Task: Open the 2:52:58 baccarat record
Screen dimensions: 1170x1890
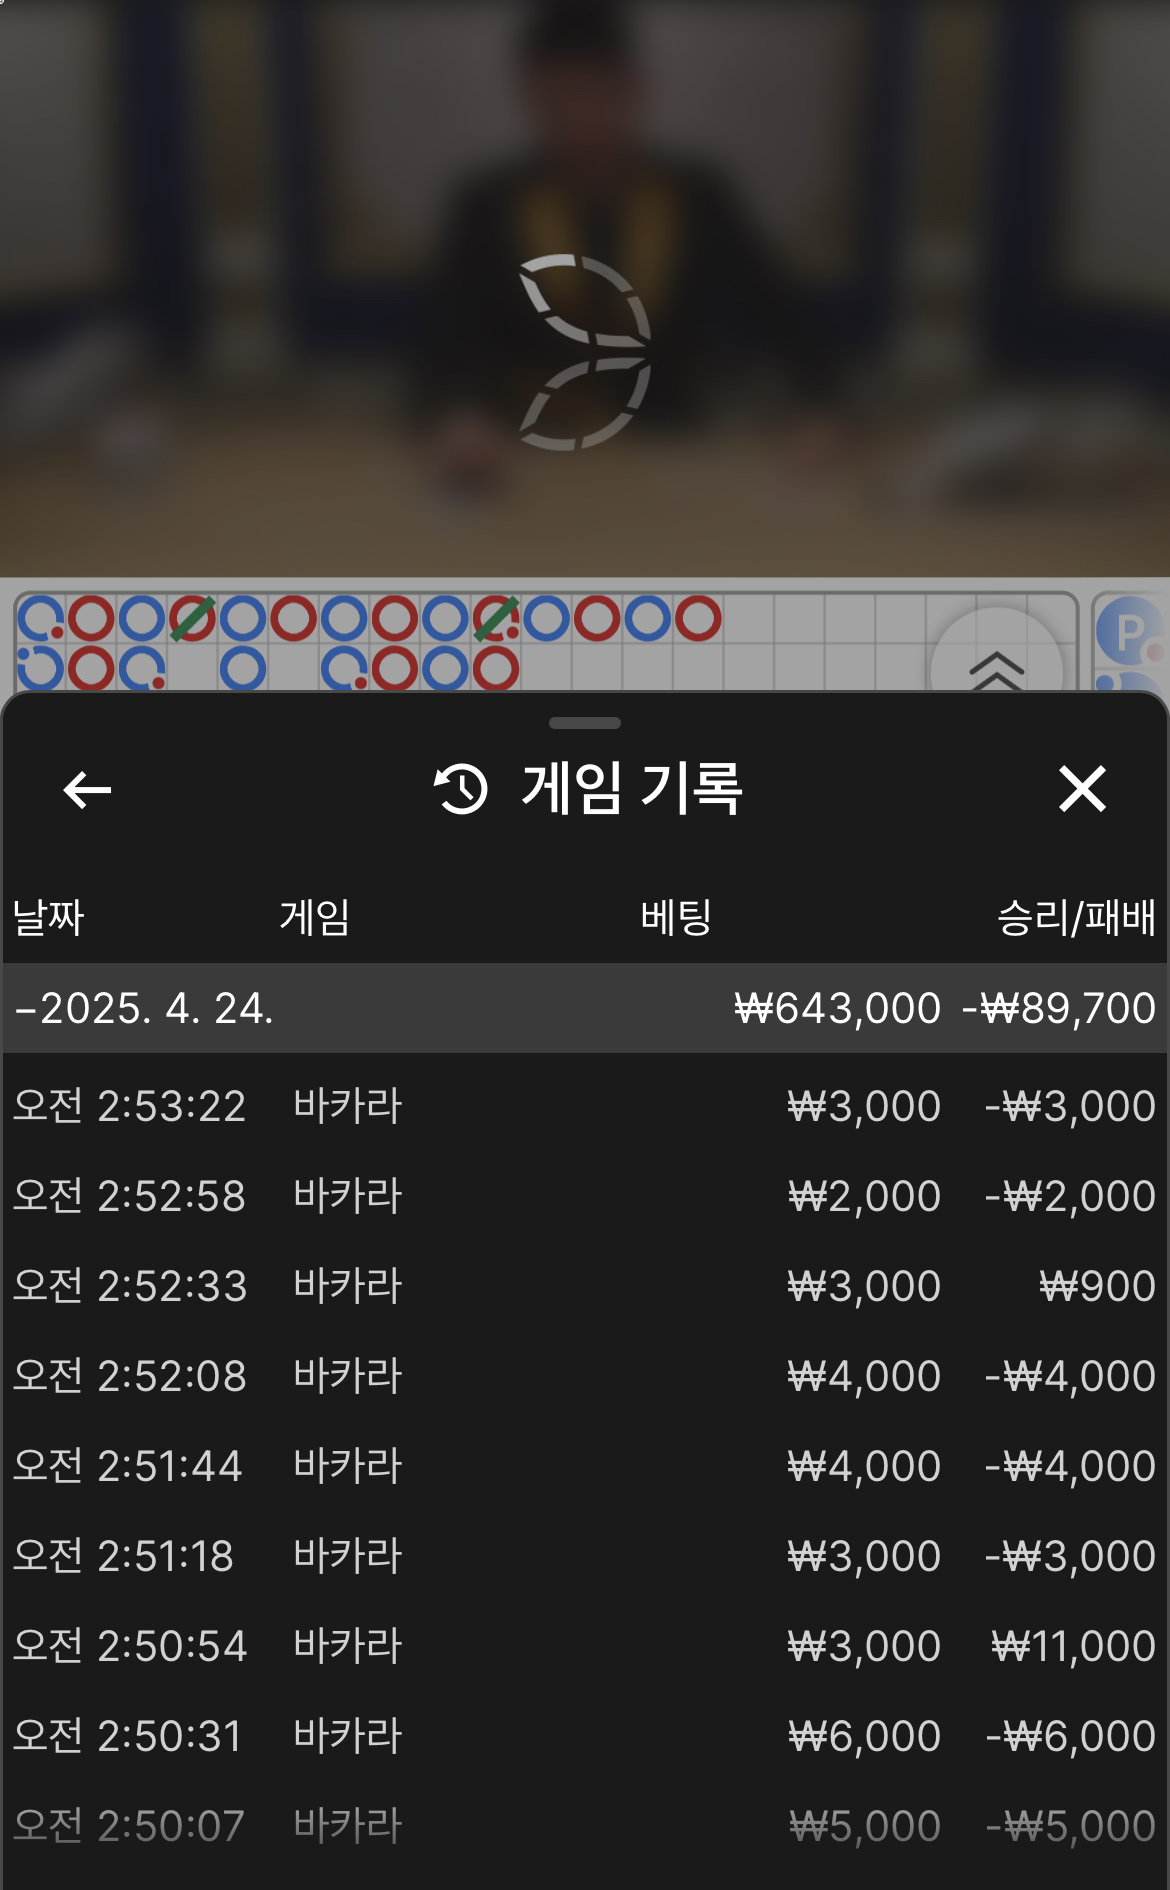Action: 585,1196
